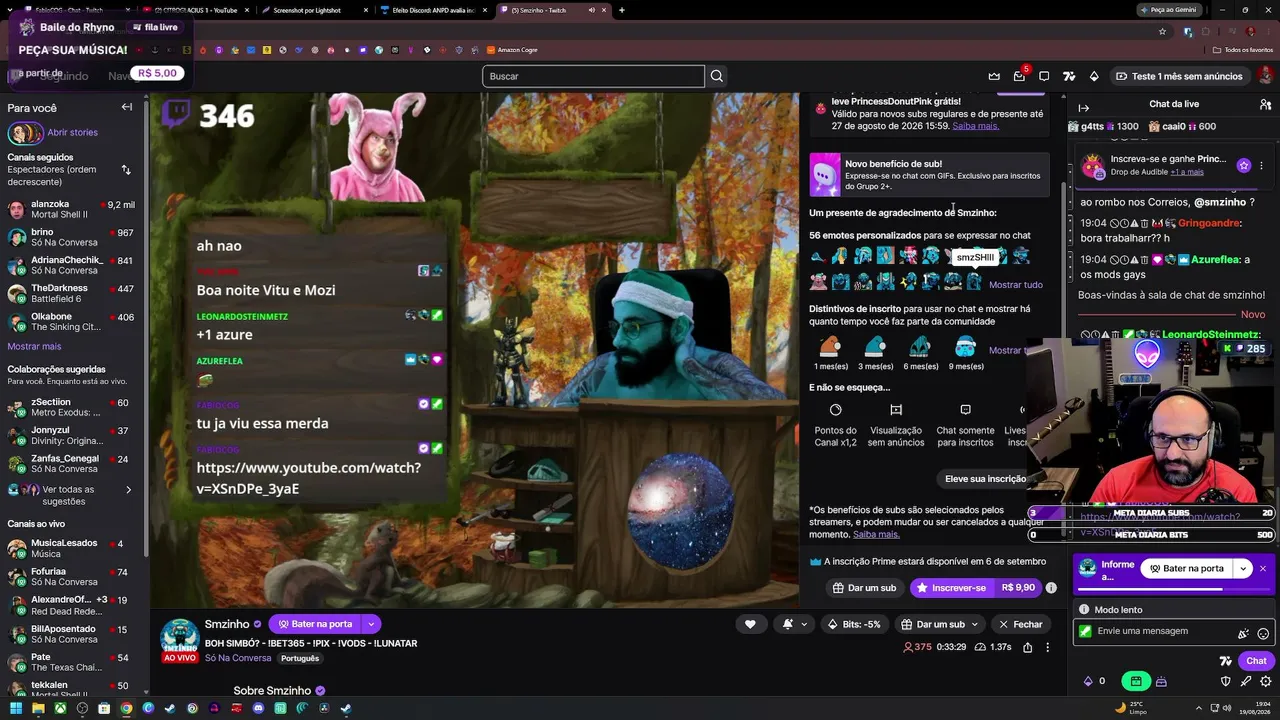
Task: Open chat community users list
Action: coord(1265,104)
